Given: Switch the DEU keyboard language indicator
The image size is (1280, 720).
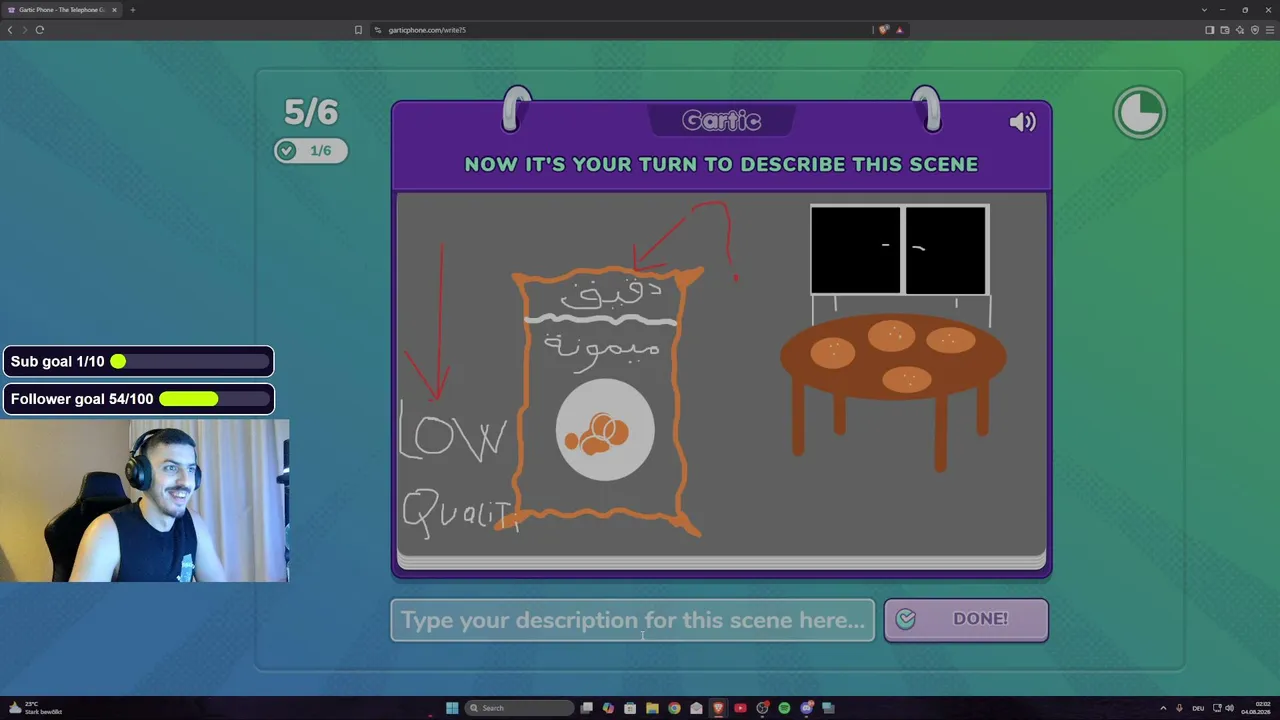Looking at the screenshot, I should (1198, 708).
